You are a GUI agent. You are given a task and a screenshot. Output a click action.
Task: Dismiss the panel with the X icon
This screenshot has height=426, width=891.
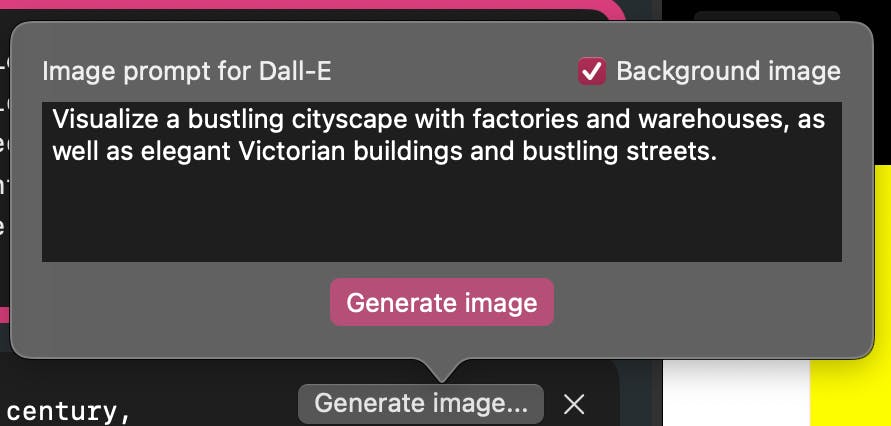[573, 404]
